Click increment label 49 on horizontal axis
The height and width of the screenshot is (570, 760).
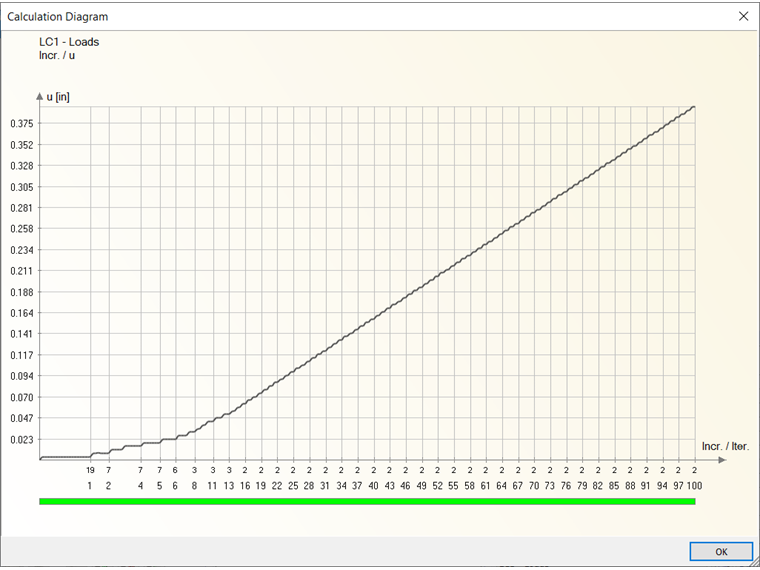point(422,486)
